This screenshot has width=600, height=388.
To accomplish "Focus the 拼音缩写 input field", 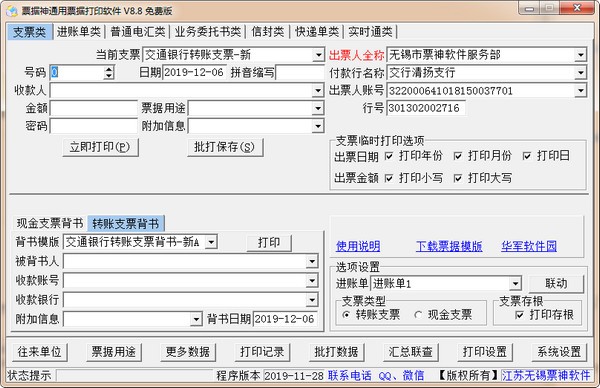I will click(x=300, y=72).
